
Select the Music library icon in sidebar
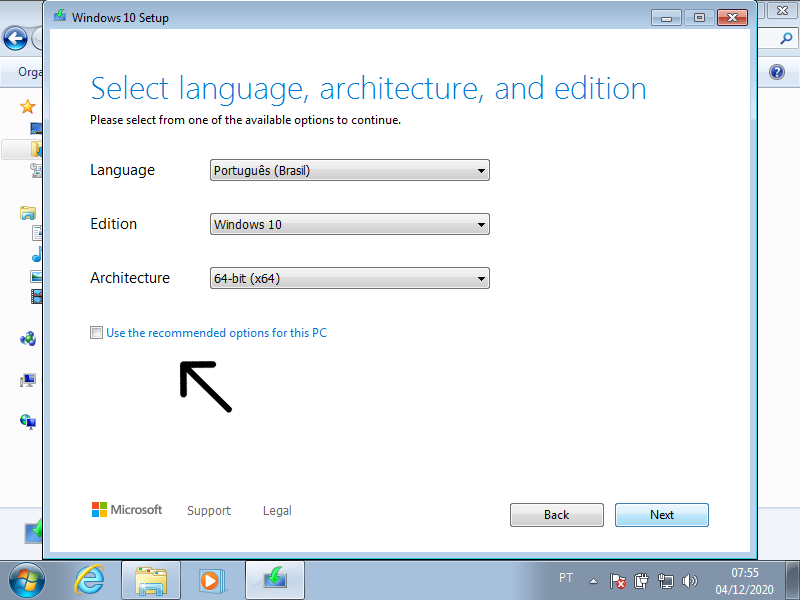37,254
